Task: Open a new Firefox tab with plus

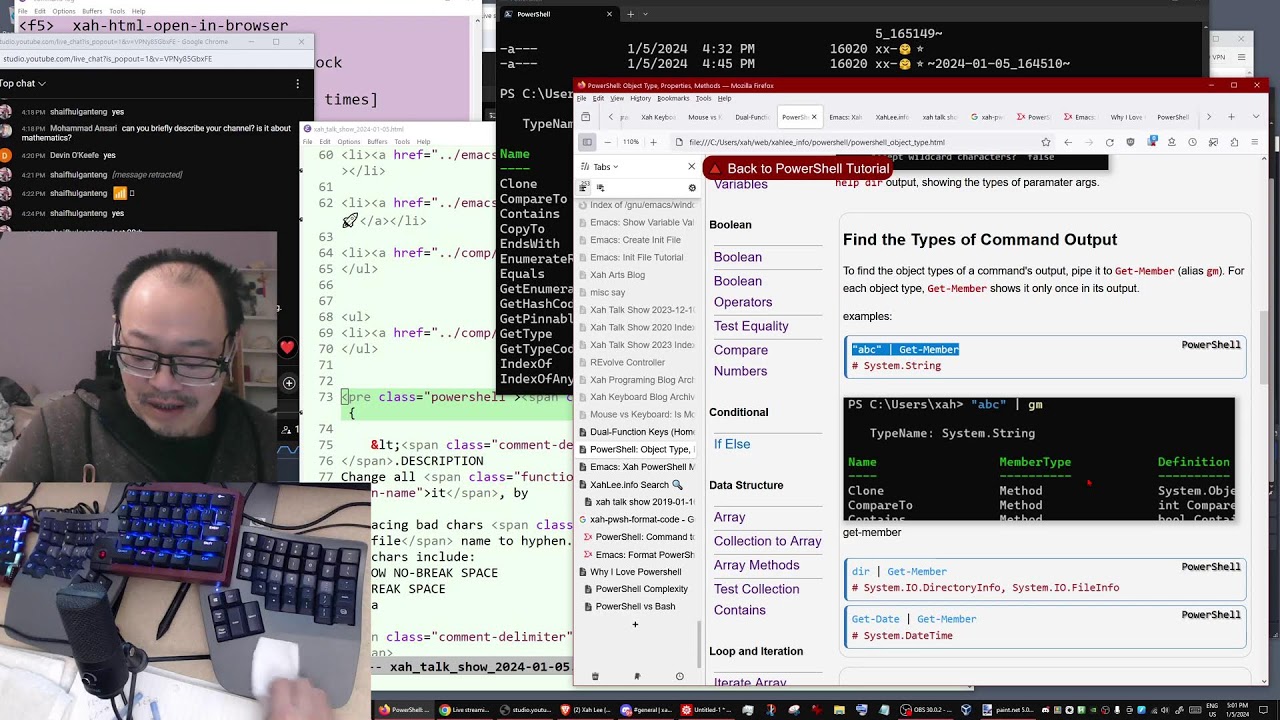Action: coord(1231,117)
